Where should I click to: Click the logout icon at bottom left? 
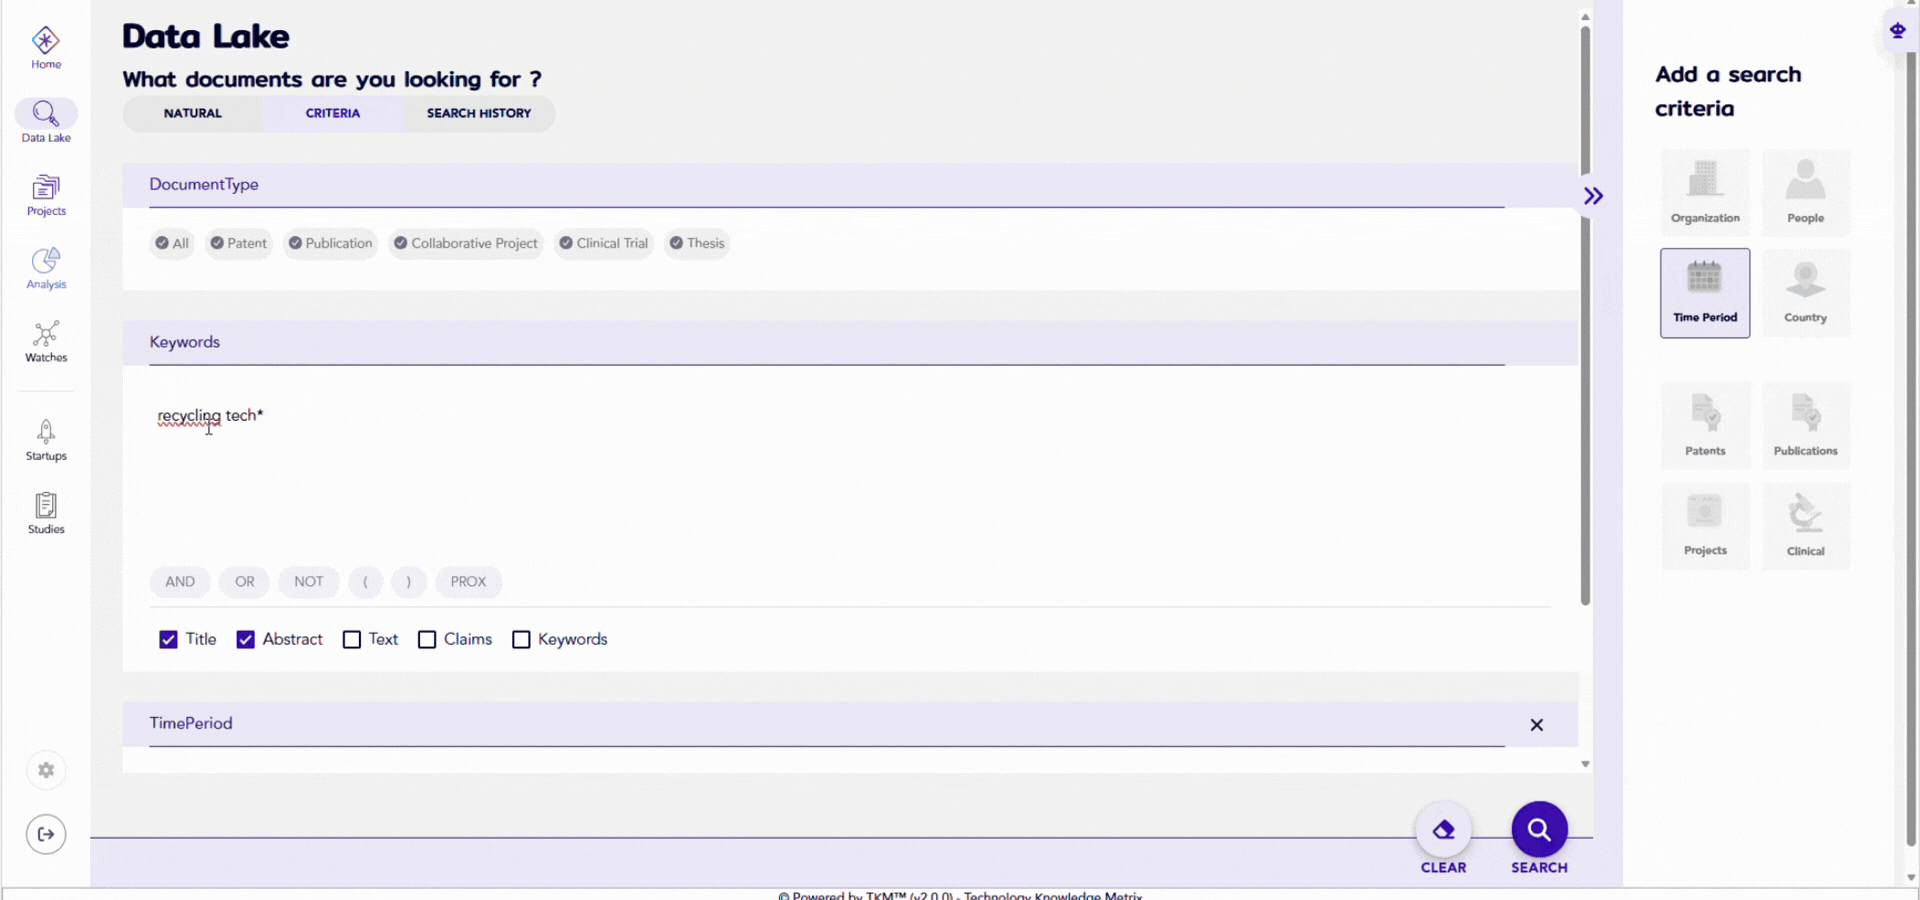coord(46,834)
